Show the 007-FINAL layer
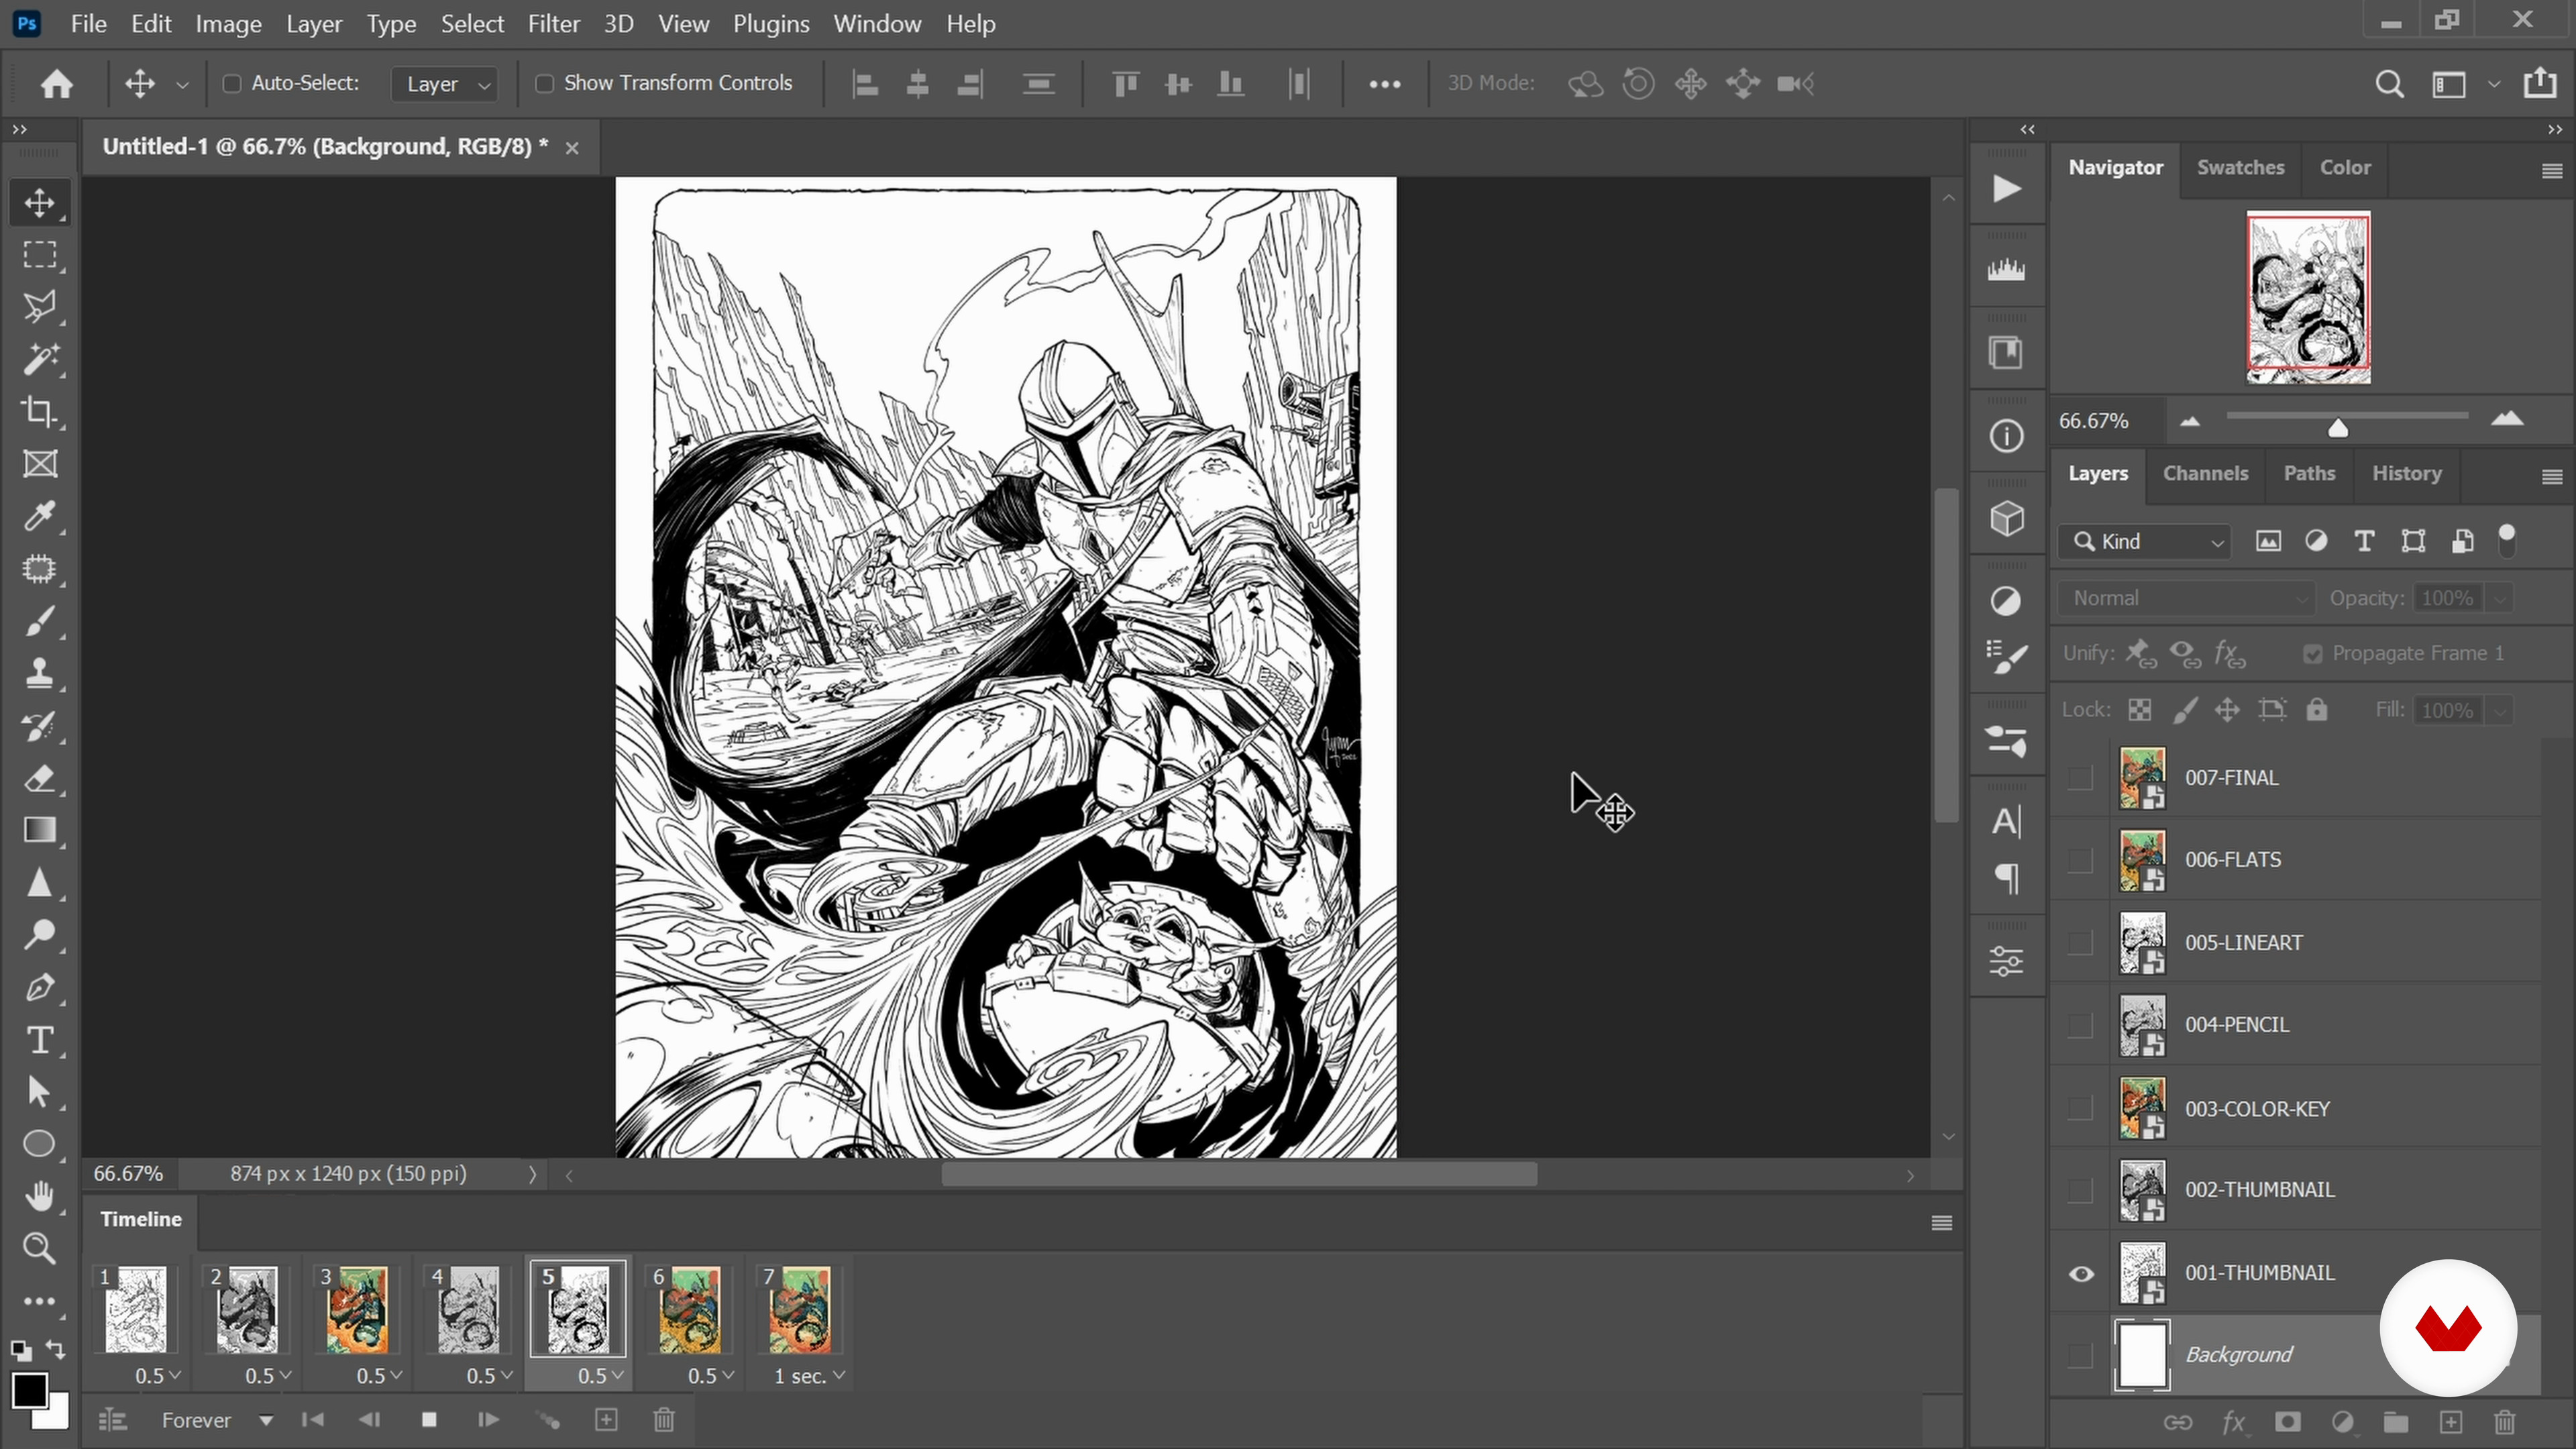2576x1449 pixels. pyautogui.click(x=2080, y=778)
